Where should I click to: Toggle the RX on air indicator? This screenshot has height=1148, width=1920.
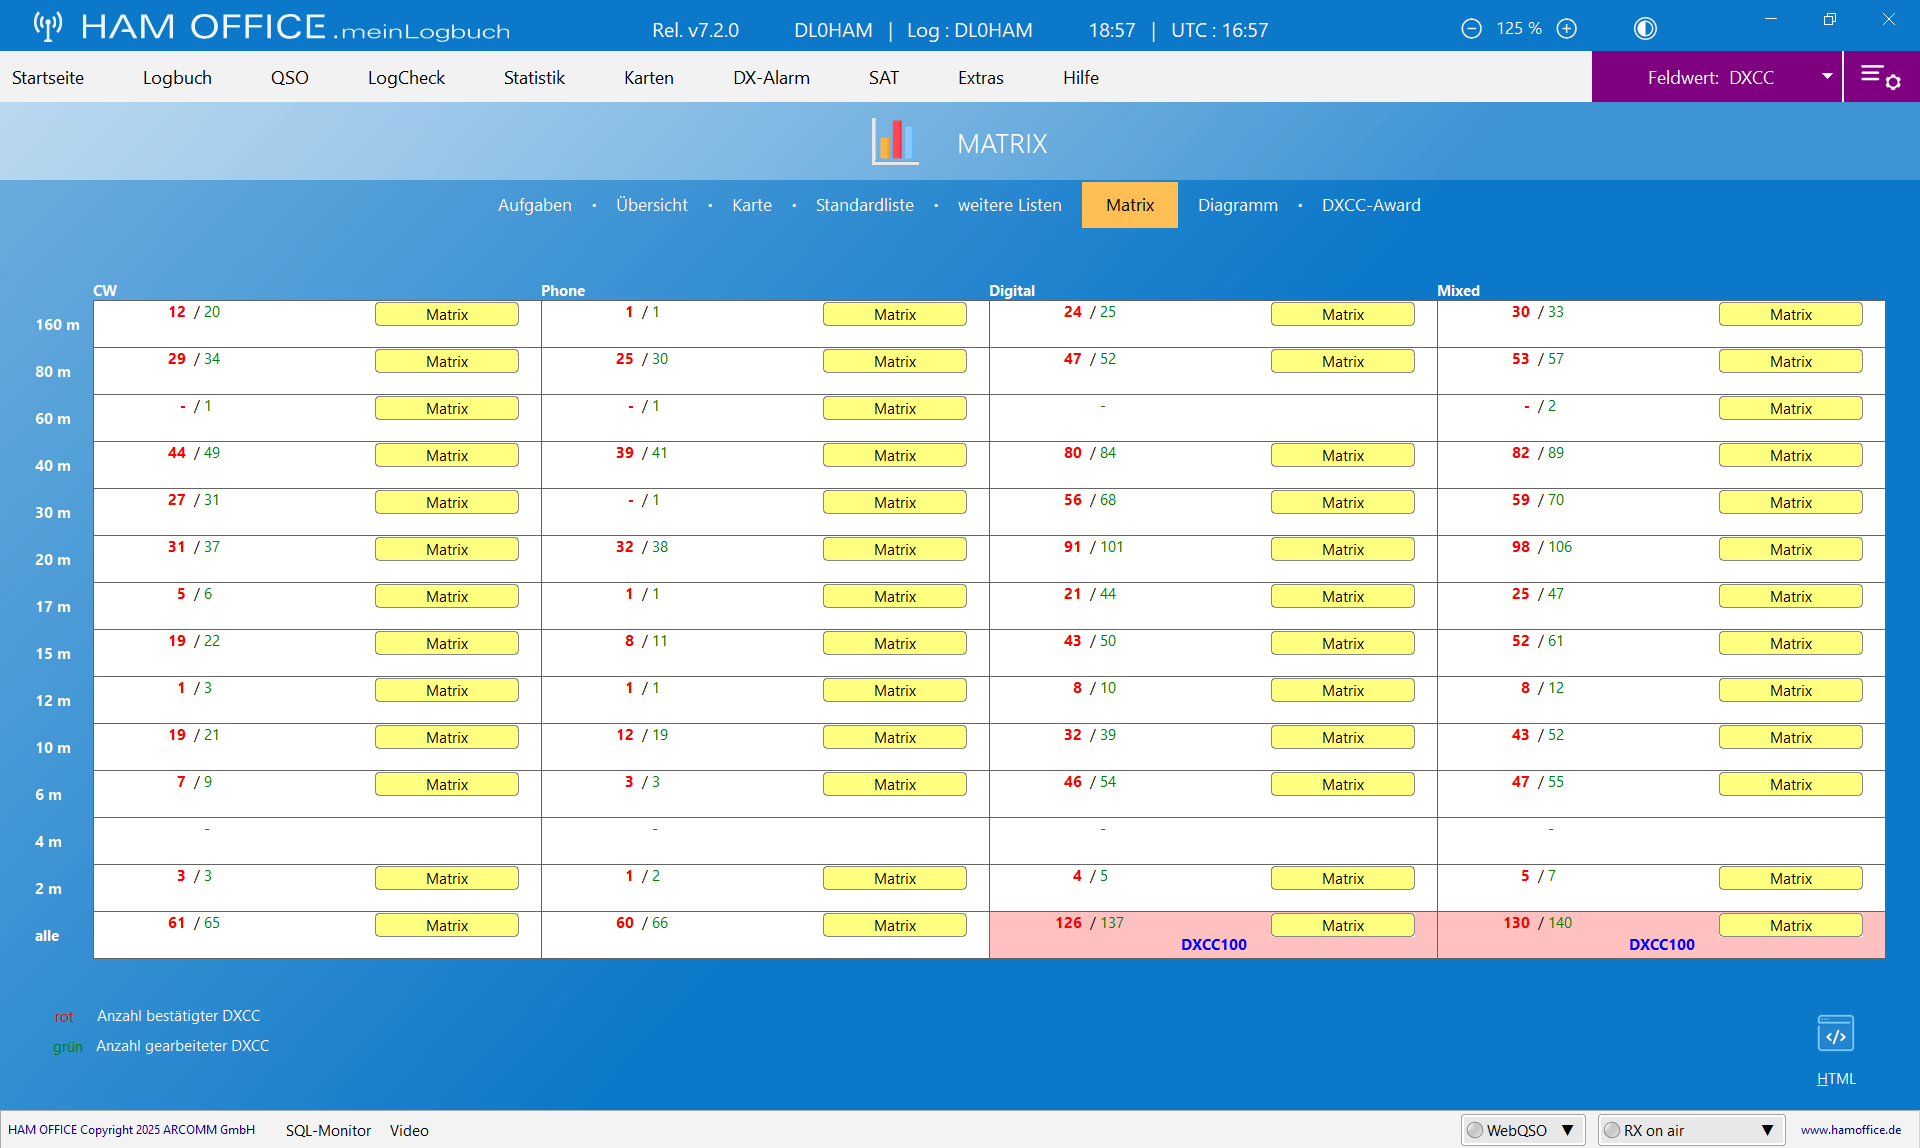1612,1130
